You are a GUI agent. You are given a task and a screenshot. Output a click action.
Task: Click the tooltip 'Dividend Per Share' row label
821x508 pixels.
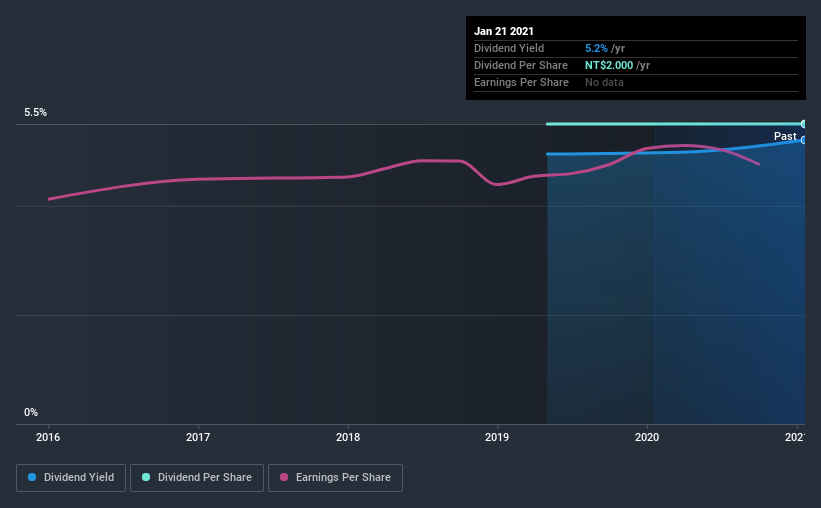[520, 65]
